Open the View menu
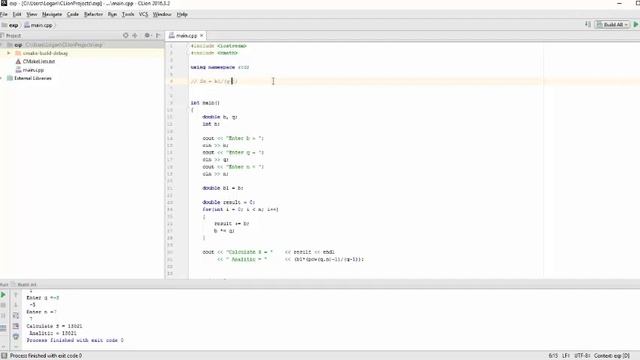This screenshot has height=360, width=640. (31, 14)
